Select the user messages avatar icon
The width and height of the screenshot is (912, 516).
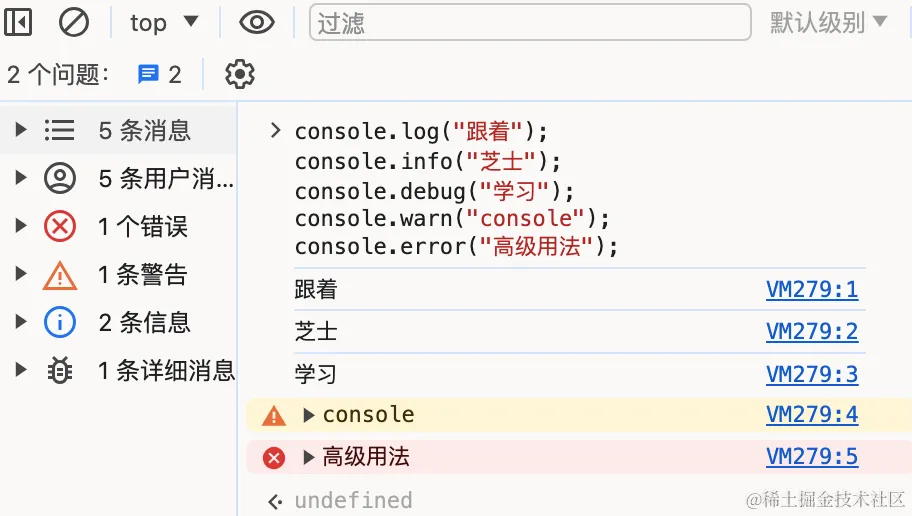point(60,178)
